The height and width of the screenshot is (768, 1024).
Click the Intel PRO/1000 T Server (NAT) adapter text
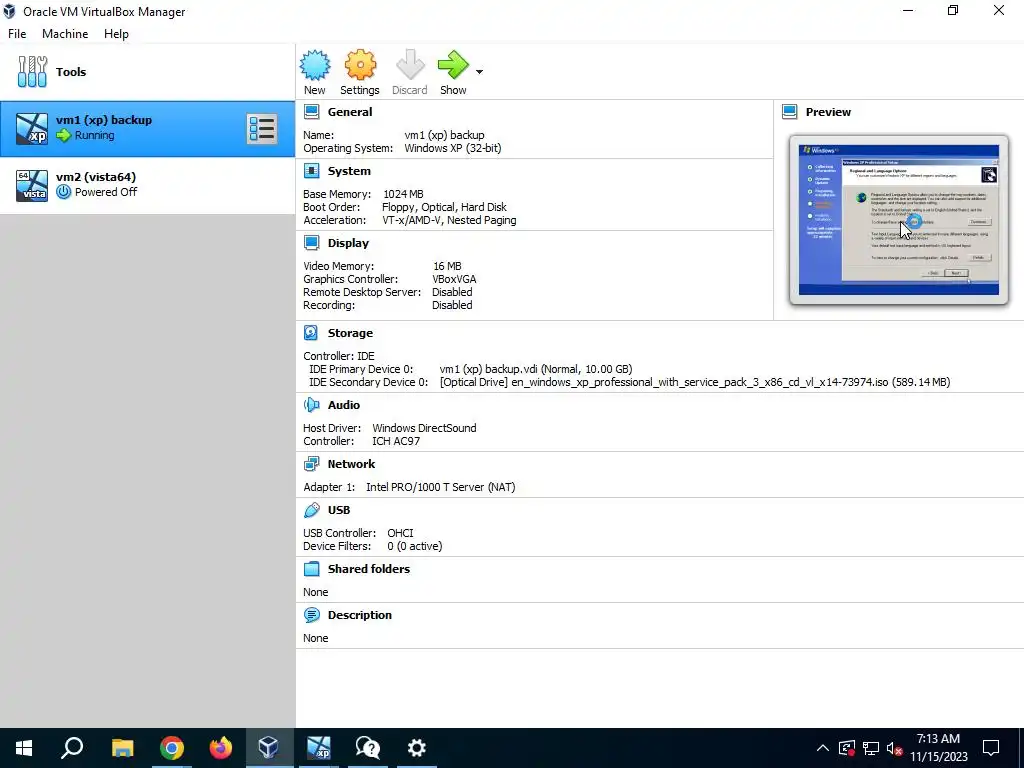pos(440,487)
